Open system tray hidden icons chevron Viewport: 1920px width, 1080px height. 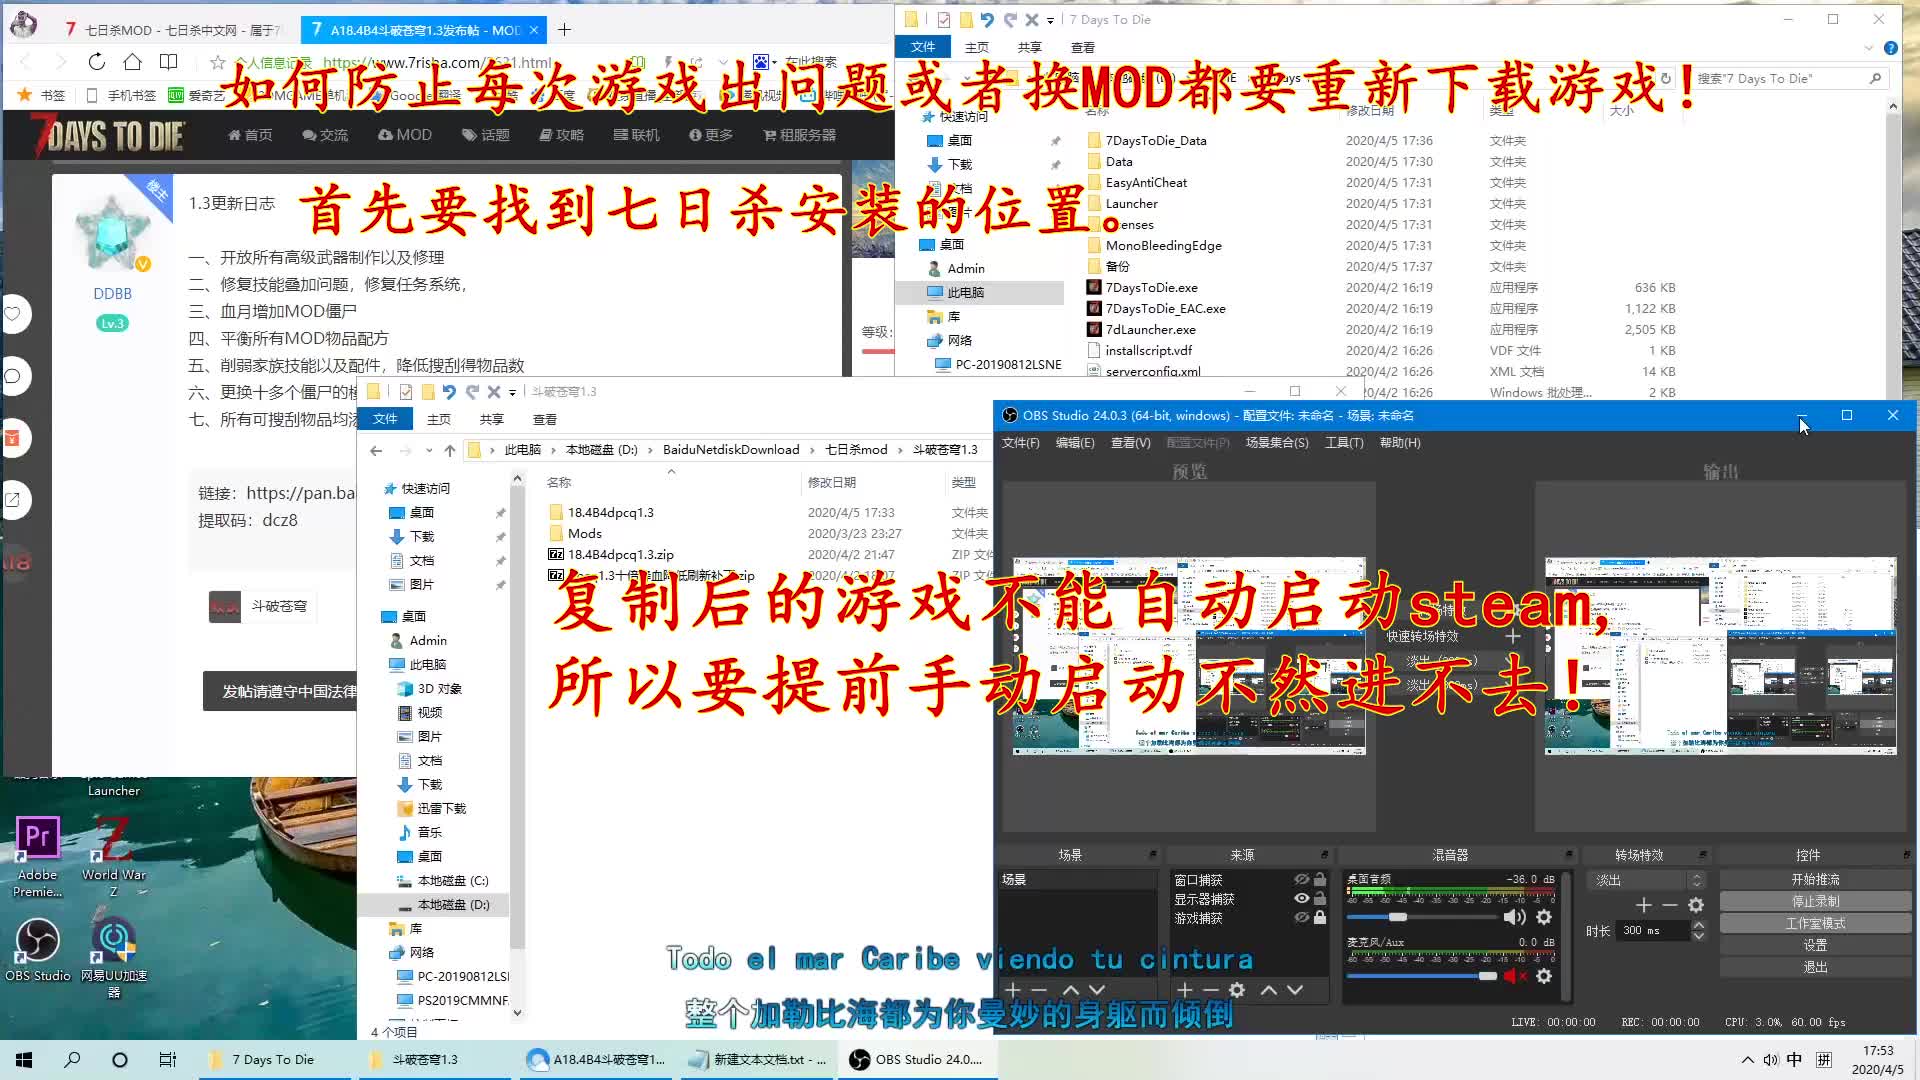1747,1060
